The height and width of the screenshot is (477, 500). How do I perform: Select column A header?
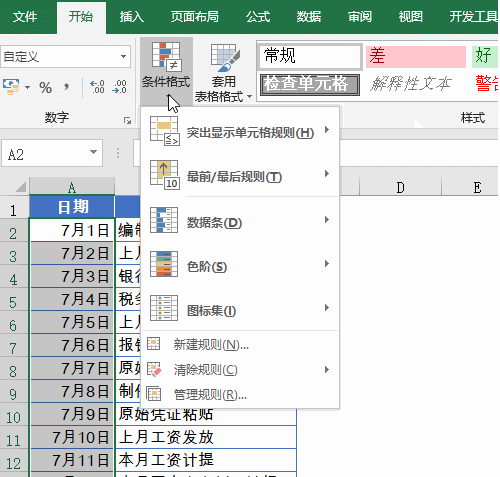(x=72, y=187)
